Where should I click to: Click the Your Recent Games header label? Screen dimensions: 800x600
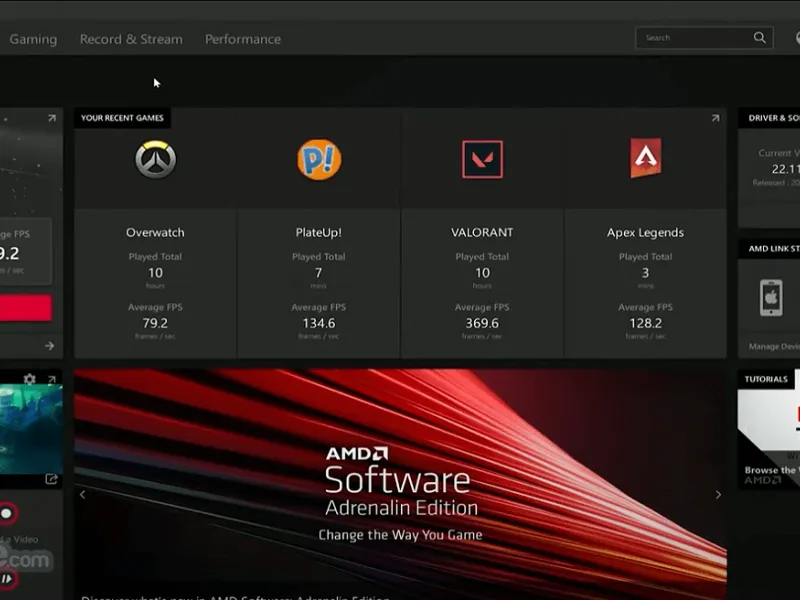pyautogui.click(x=122, y=118)
